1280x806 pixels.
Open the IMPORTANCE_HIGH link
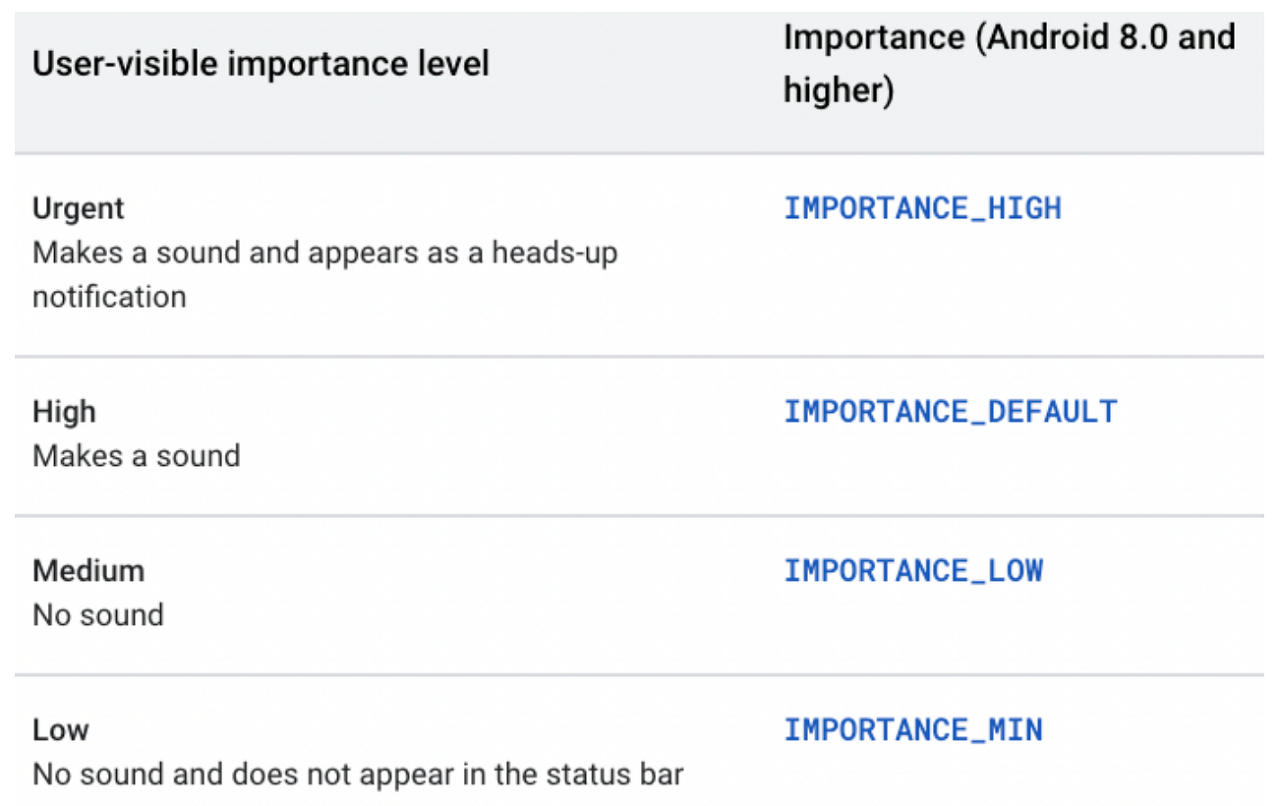pos(922,208)
